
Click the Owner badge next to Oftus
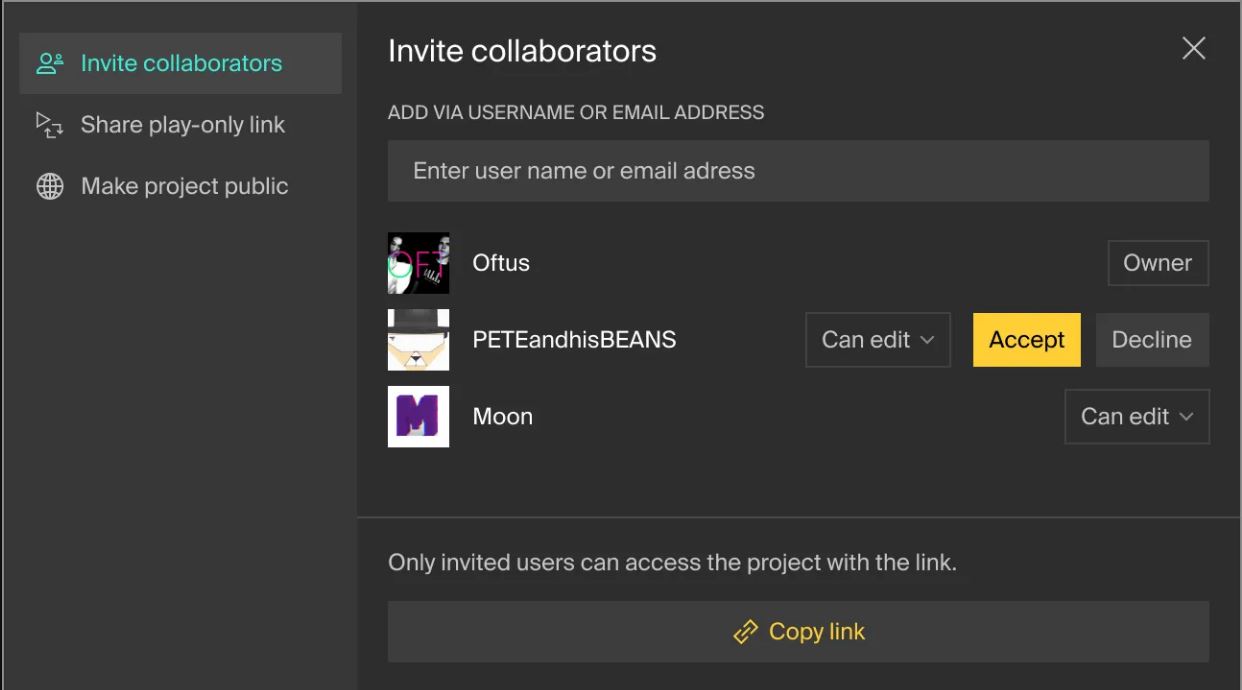coord(1157,263)
